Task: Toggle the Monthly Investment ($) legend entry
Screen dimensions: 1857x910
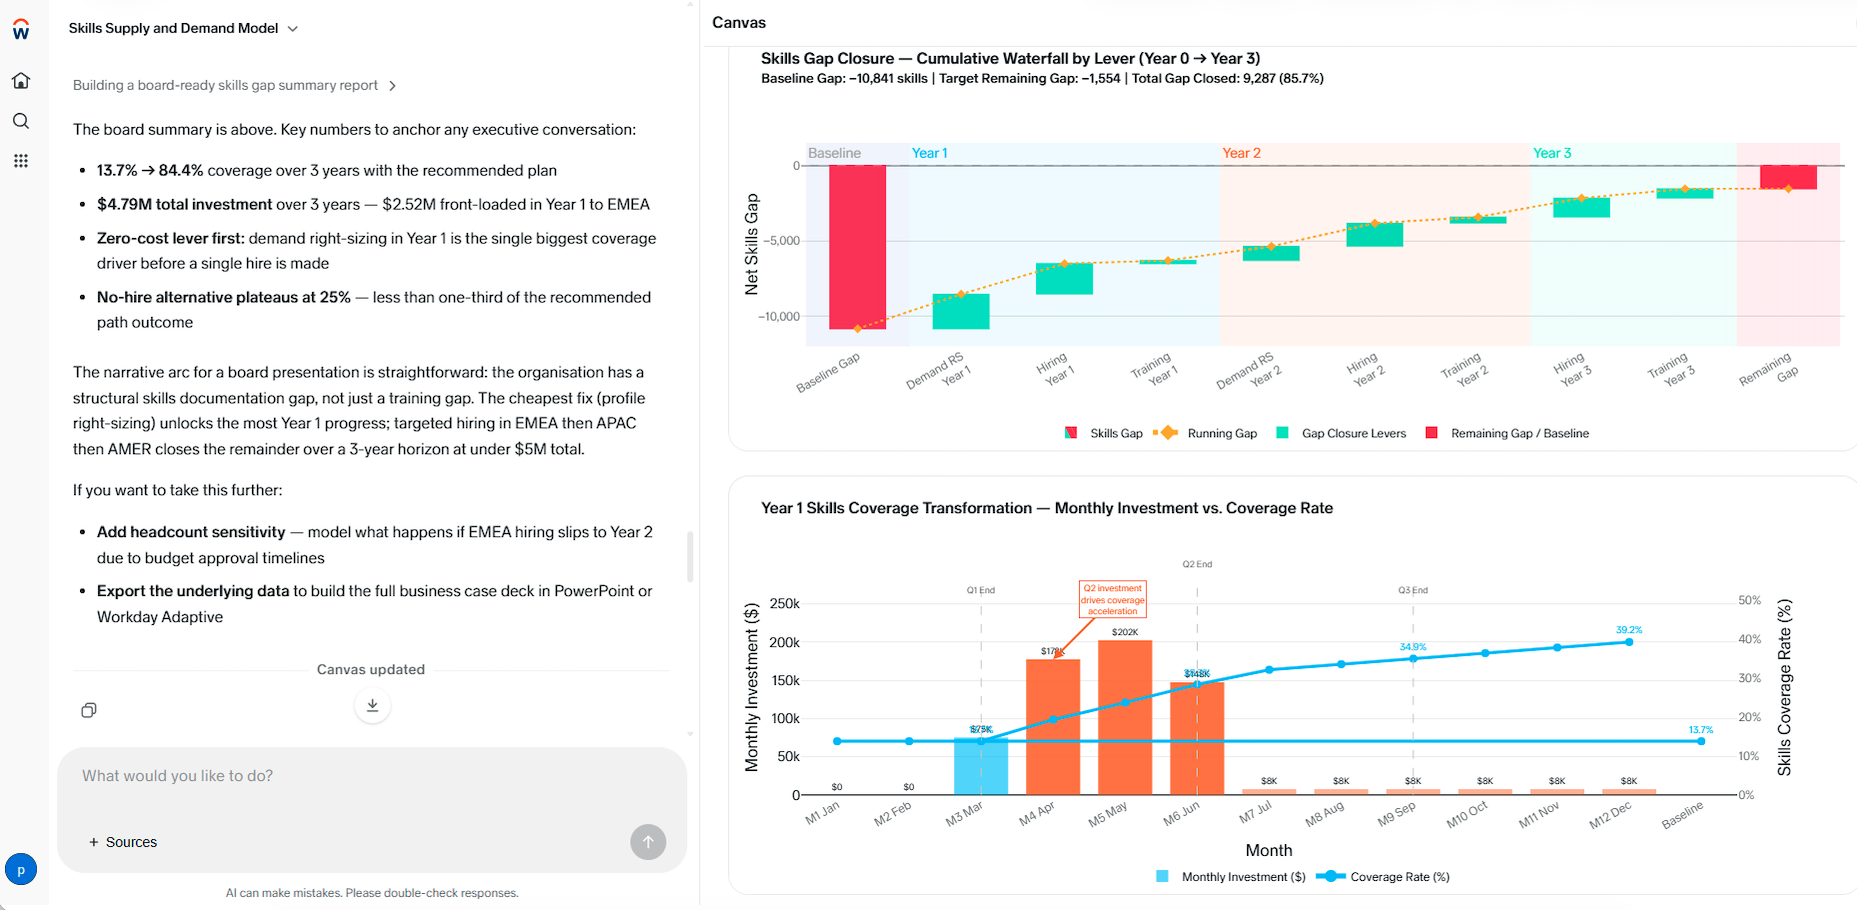Action: pos(1231,877)
